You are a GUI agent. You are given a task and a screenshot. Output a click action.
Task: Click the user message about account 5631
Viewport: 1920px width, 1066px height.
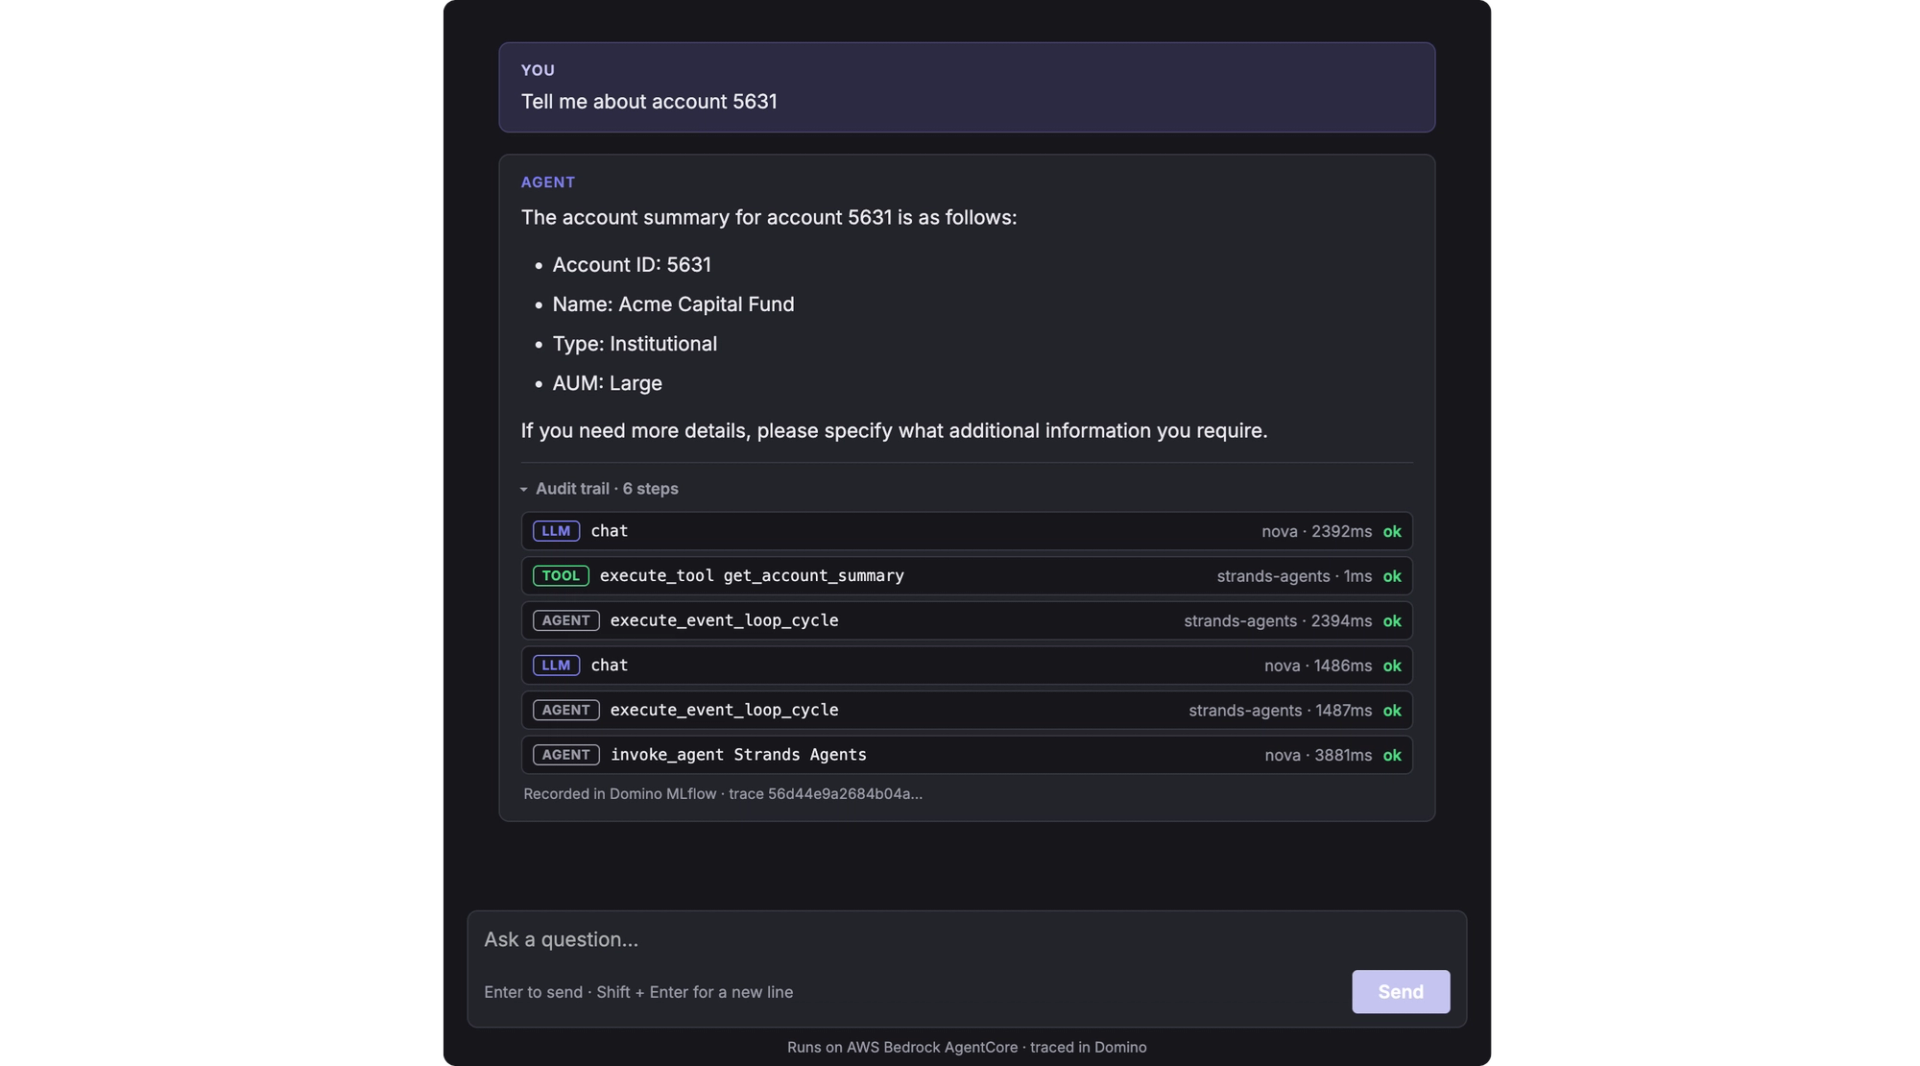click(x=649, y=102)
